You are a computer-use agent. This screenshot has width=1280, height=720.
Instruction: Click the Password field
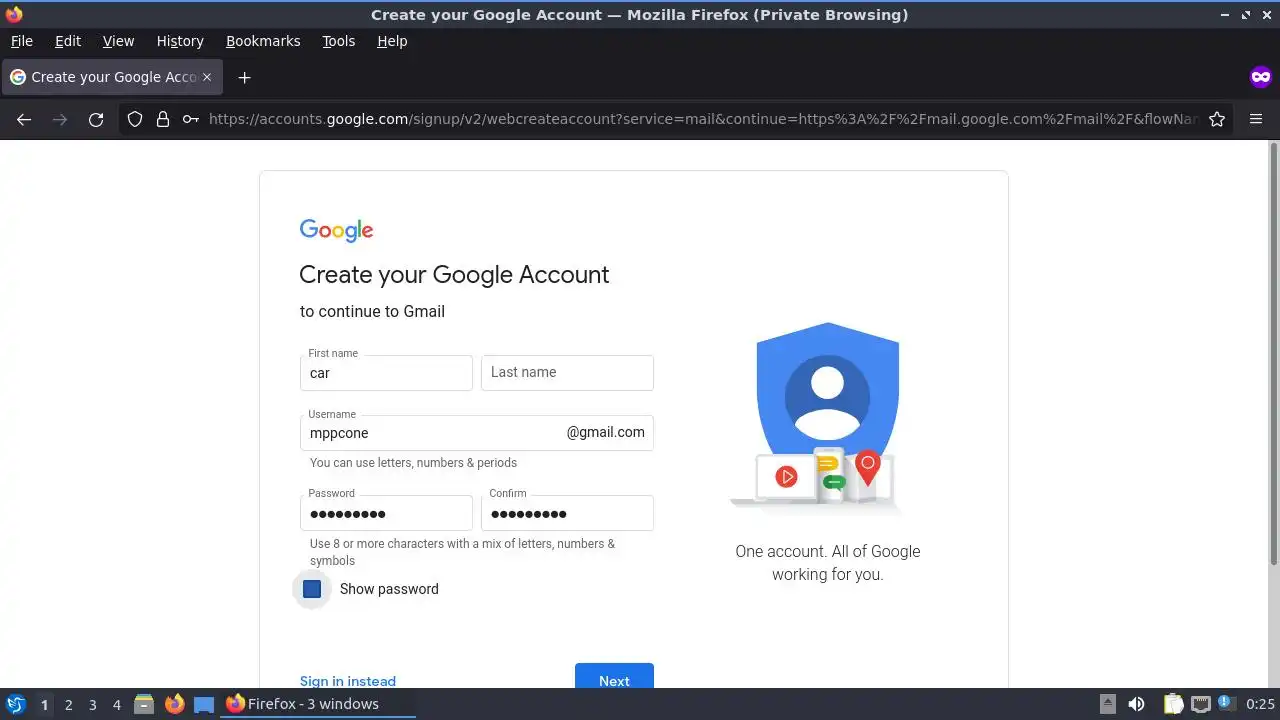pos(386,513)
